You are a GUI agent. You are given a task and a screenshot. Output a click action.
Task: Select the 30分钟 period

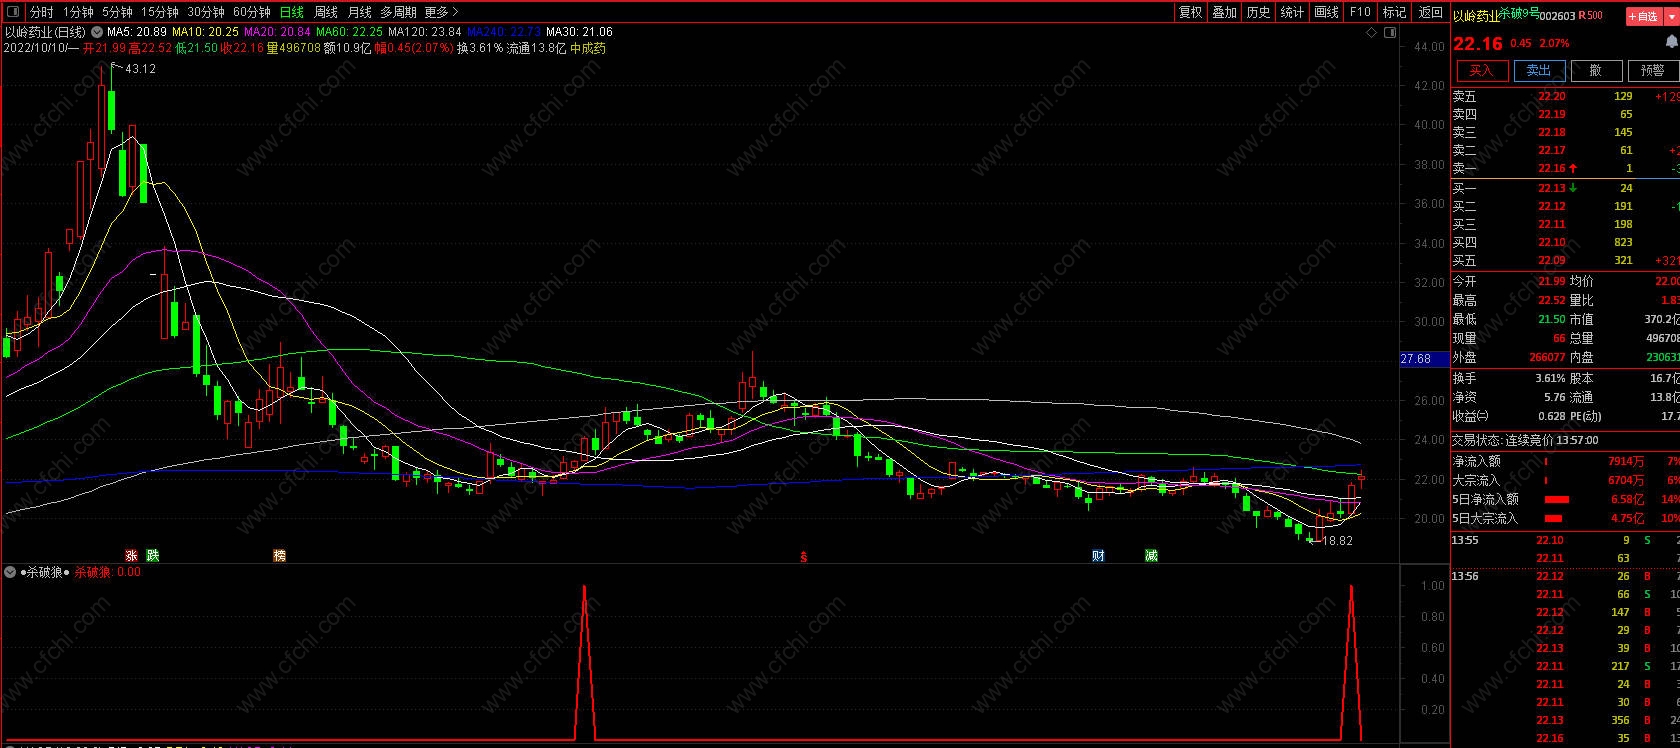click(x=205, y=12)
